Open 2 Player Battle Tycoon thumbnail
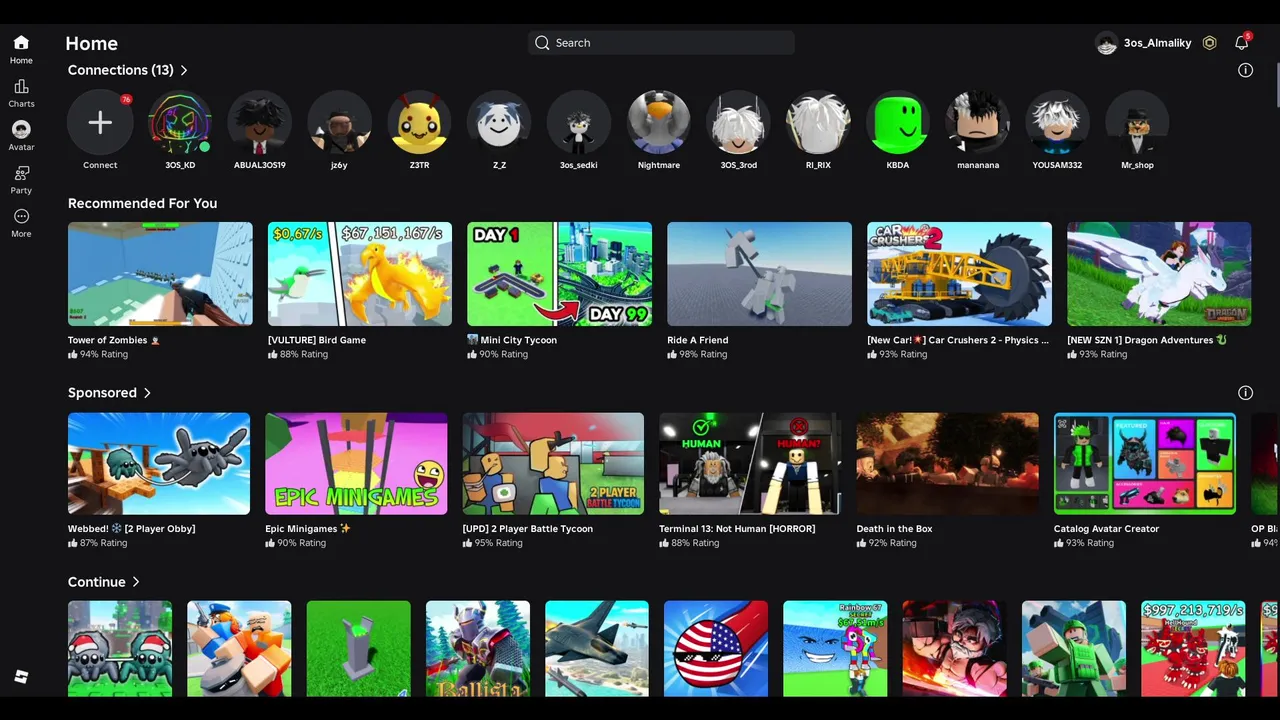1280x720 pixels. [553, 464]
